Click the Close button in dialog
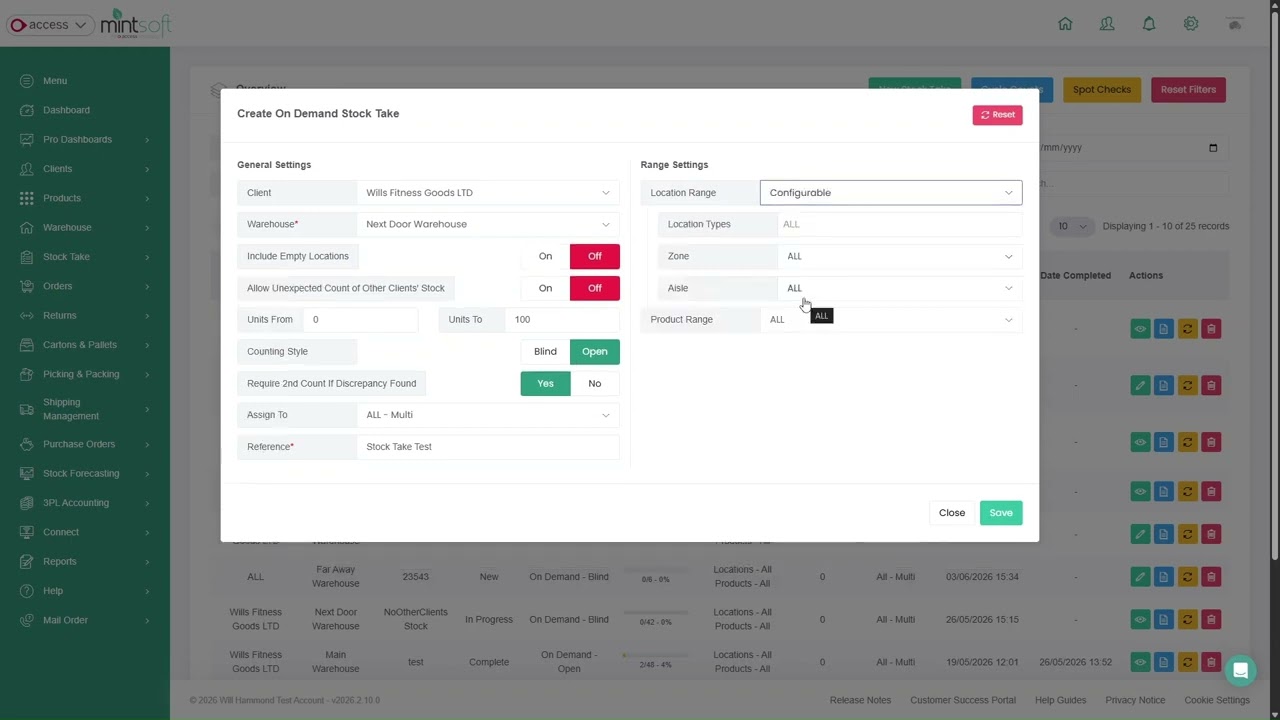The width and height of the screenshot is (1280, 720). click(x=952, y=513)
